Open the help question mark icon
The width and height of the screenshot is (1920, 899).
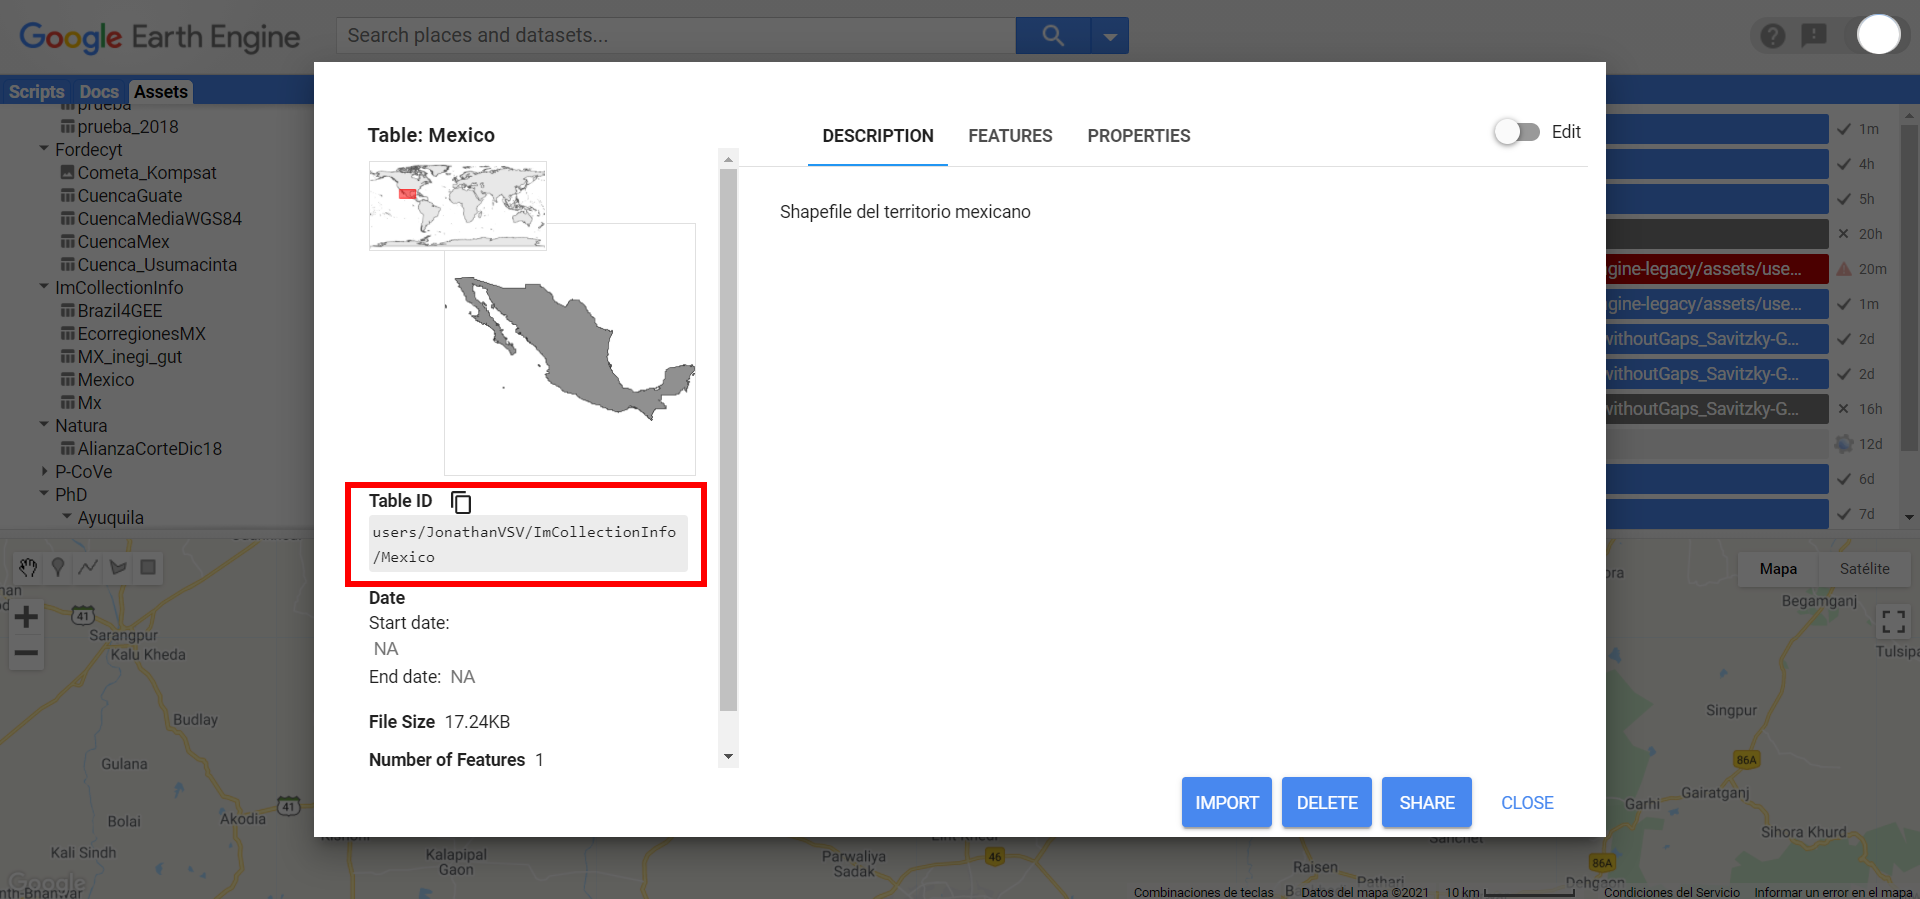[1773, 36]
